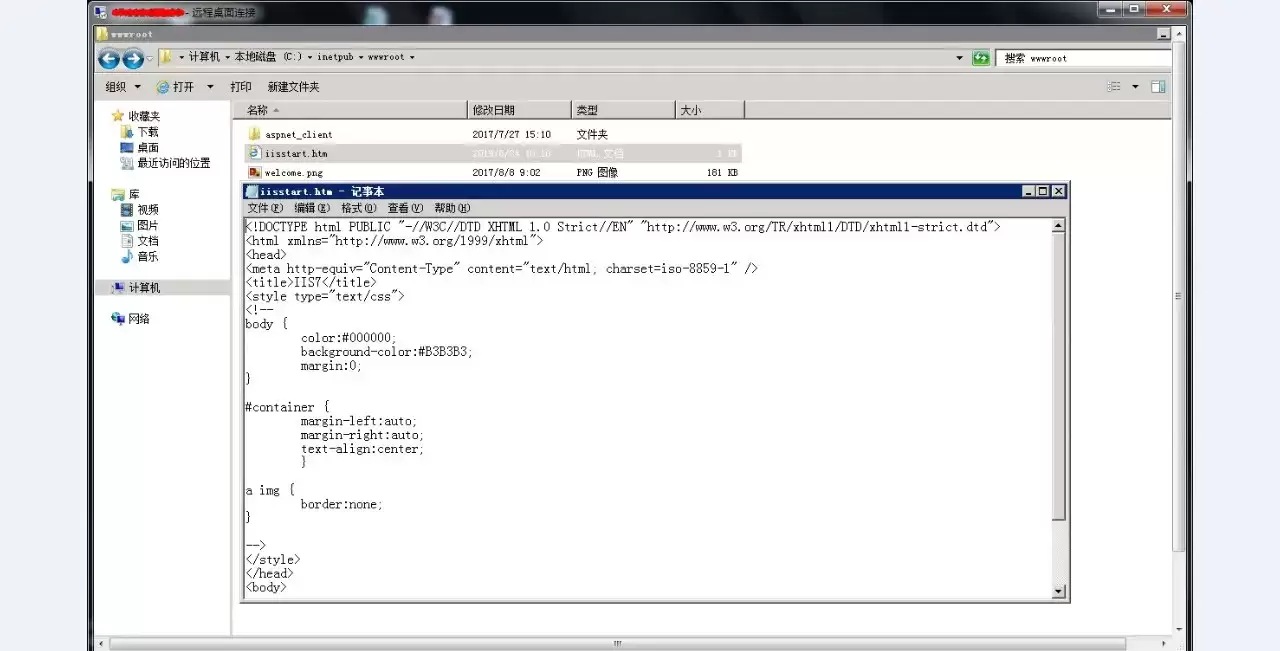Click the green refresh button beside address bar

coord(981,58)
